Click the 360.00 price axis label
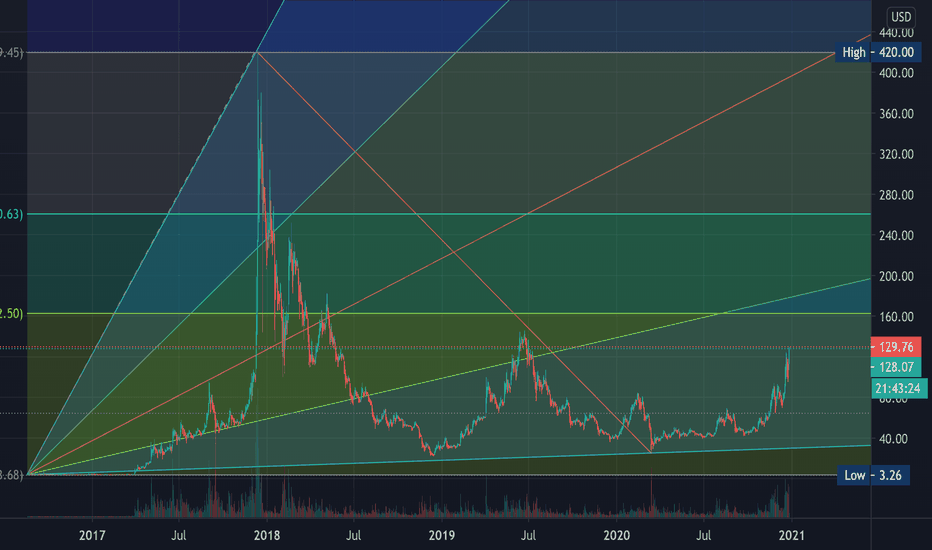Image resolution: width=932 pixels, height=550 pixels. pyautogui.click(x=896, y=114)
